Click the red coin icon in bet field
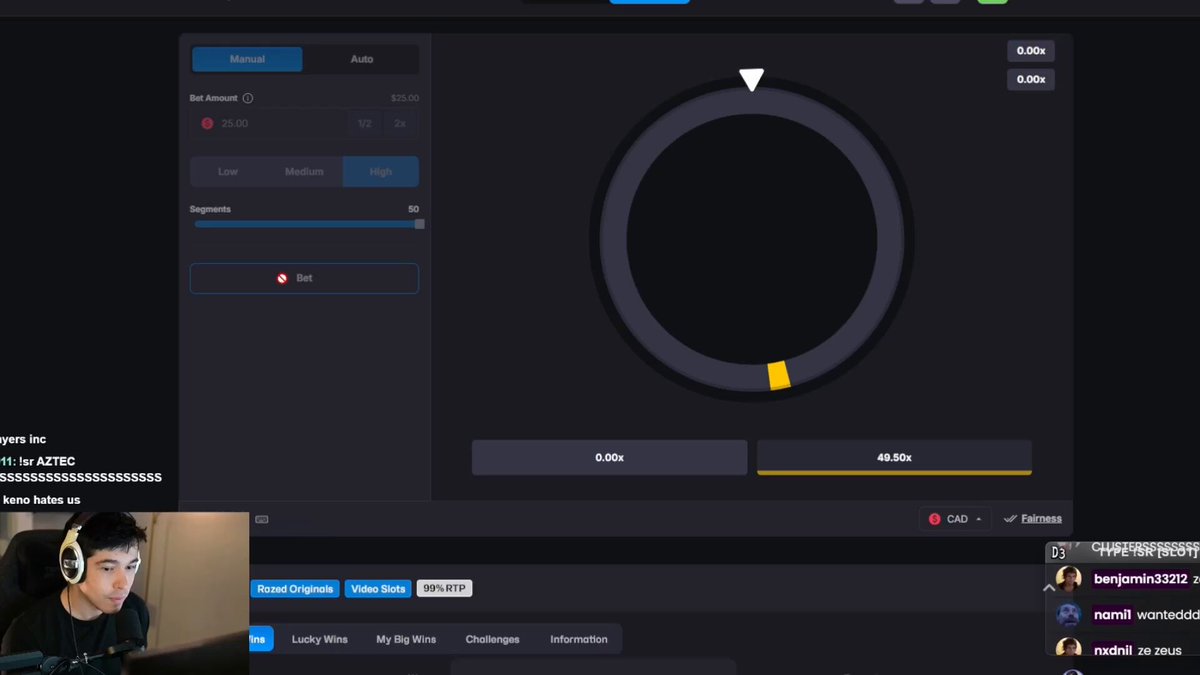The height and width of the screenshot is (675, 1200). pyautogui.click(x=207, y=123)
